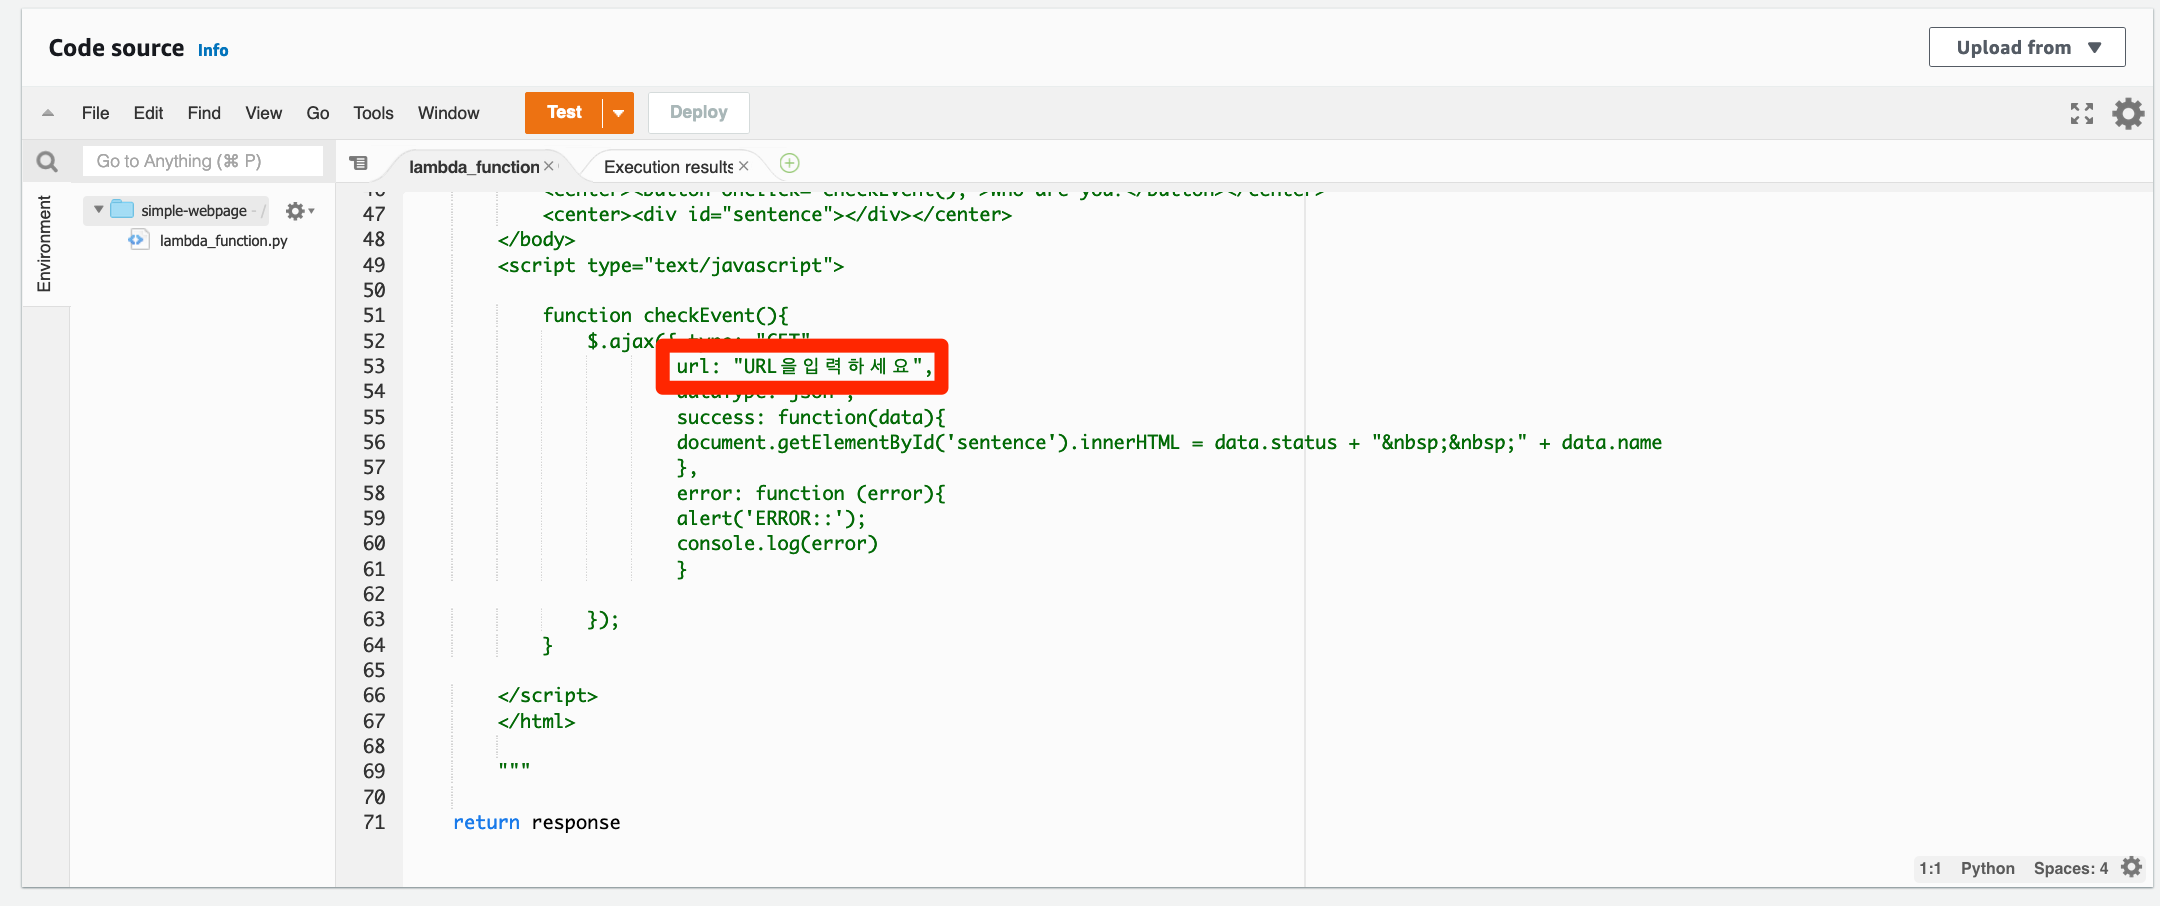Switch to the lambda_function tab
The height and width of the screenshot is (906, 2160).
tap(474, 167)
